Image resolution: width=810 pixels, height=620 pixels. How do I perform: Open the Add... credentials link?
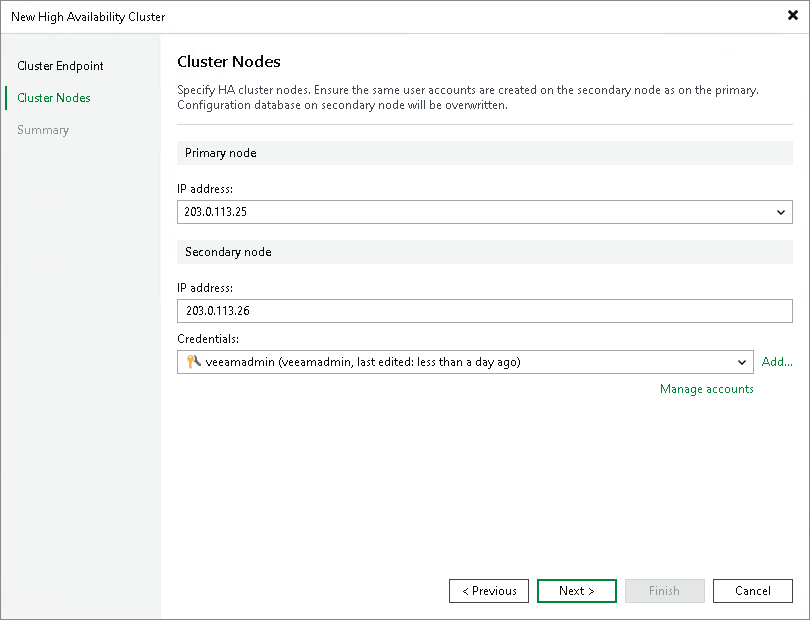click(777, 361)
